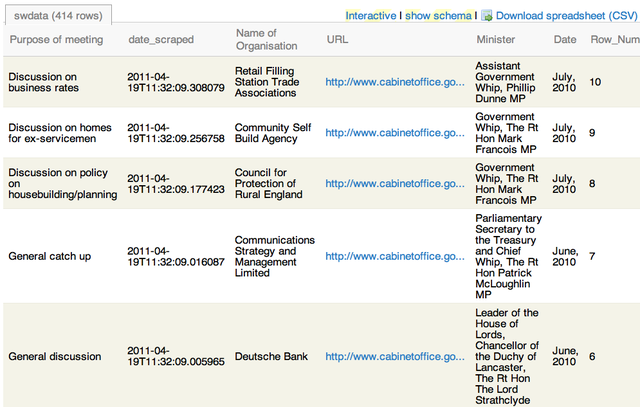The height and width of the screenshot is (407, 640).
Task: Click row number 10 value
Action: [x=595, y=82]
